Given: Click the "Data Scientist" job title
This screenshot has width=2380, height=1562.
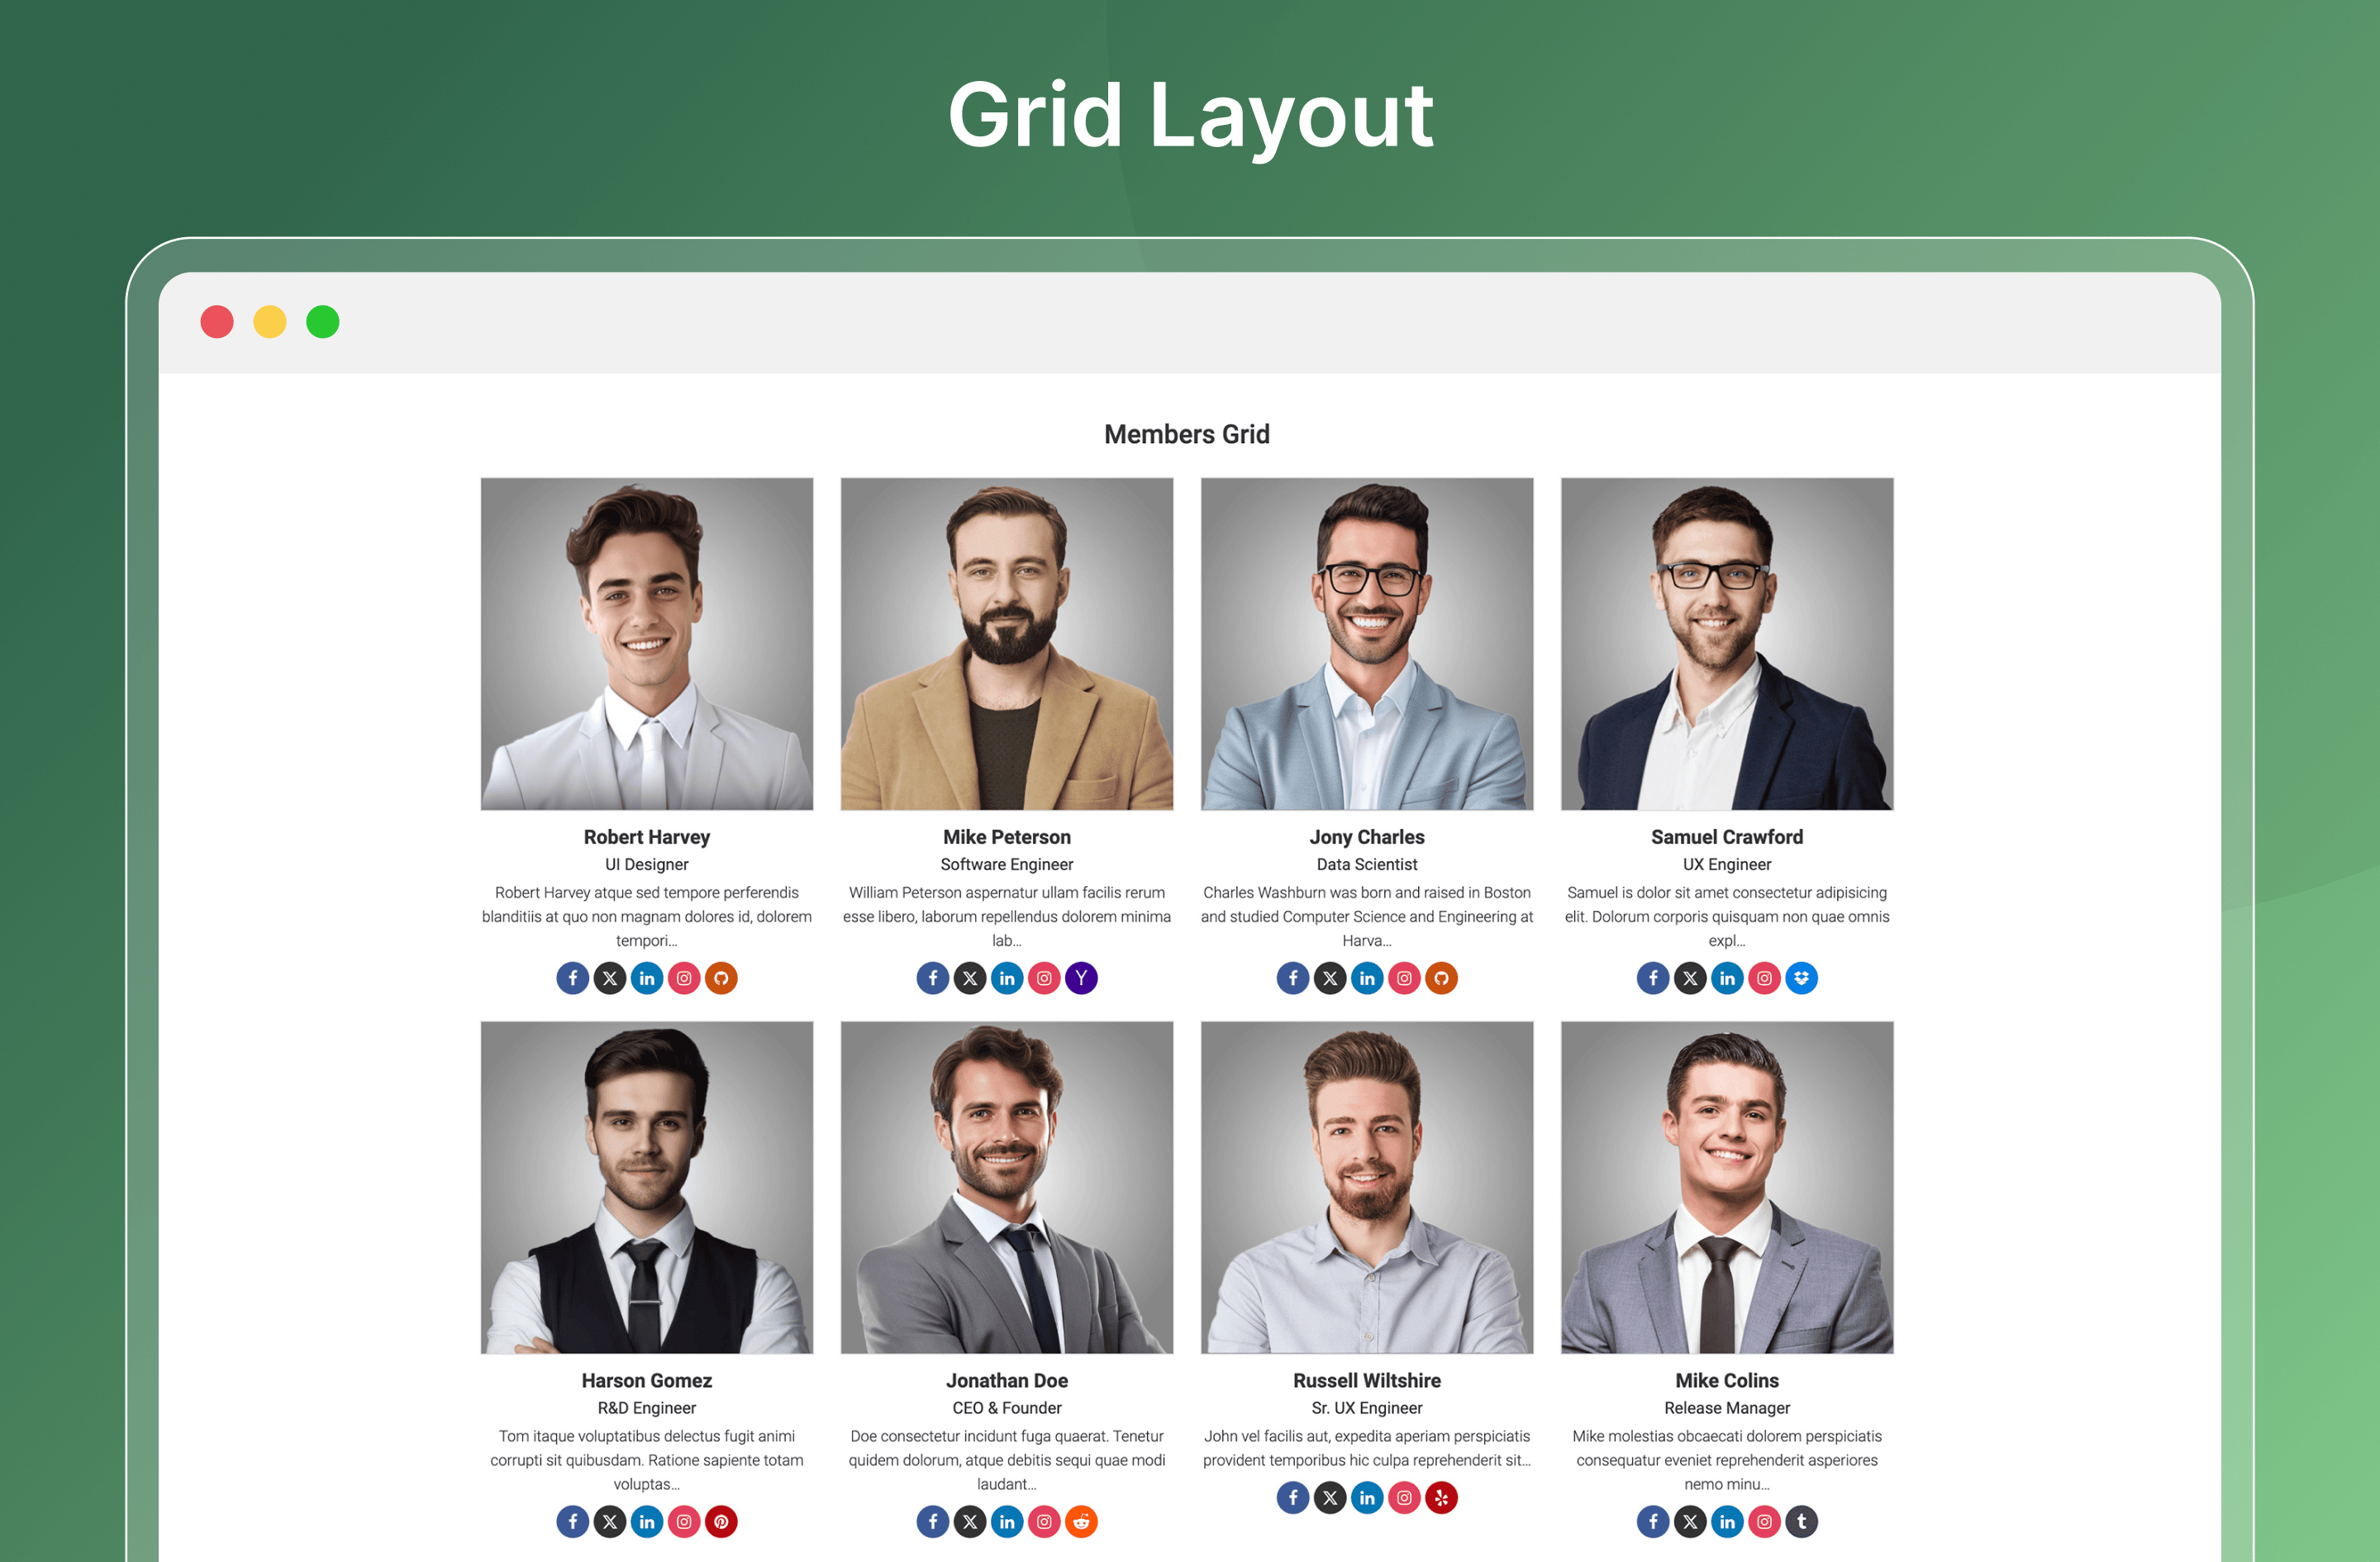Looking at the screenshot, I should tap(1367, 864).
